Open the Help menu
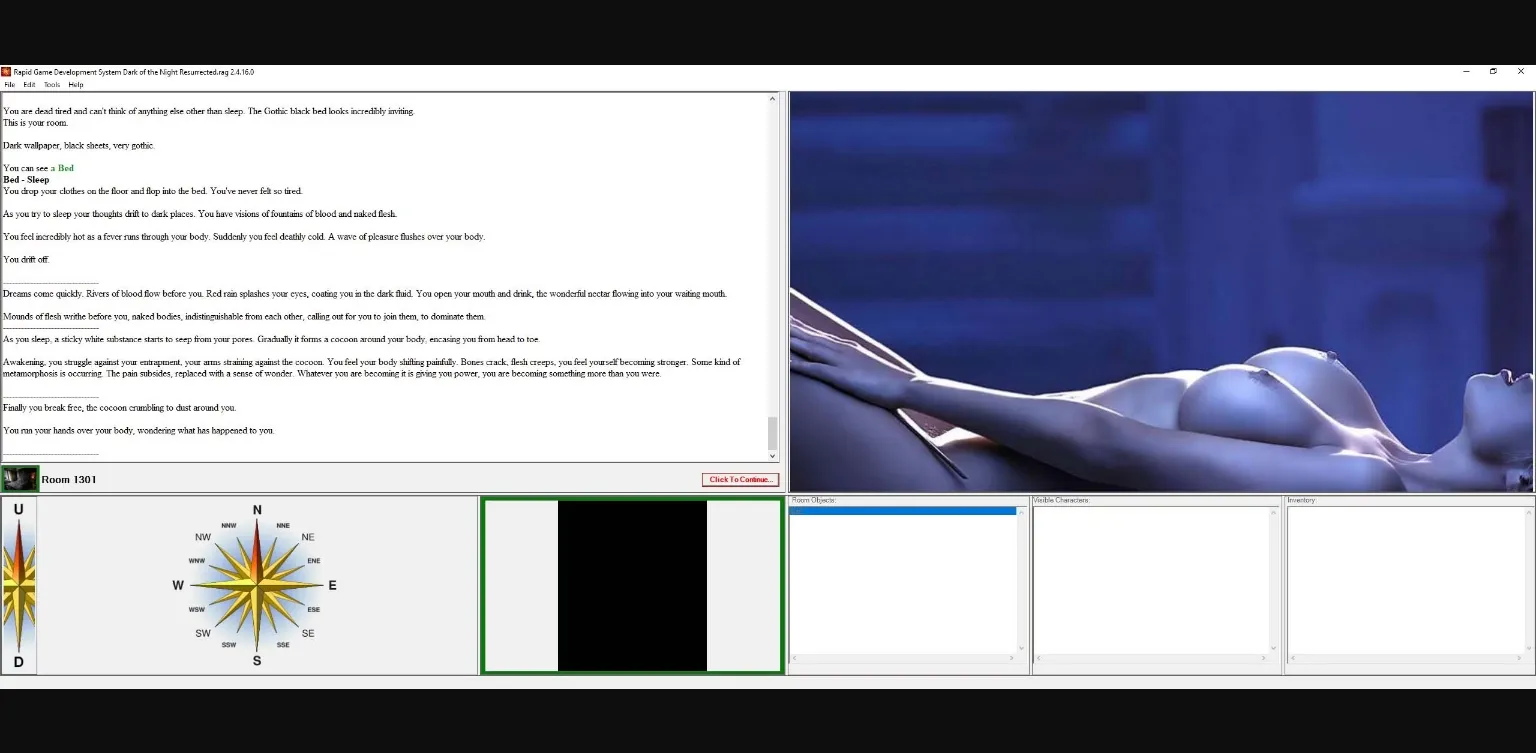Viewport: 1536px width, 753px height. click(x=76, y=85)
